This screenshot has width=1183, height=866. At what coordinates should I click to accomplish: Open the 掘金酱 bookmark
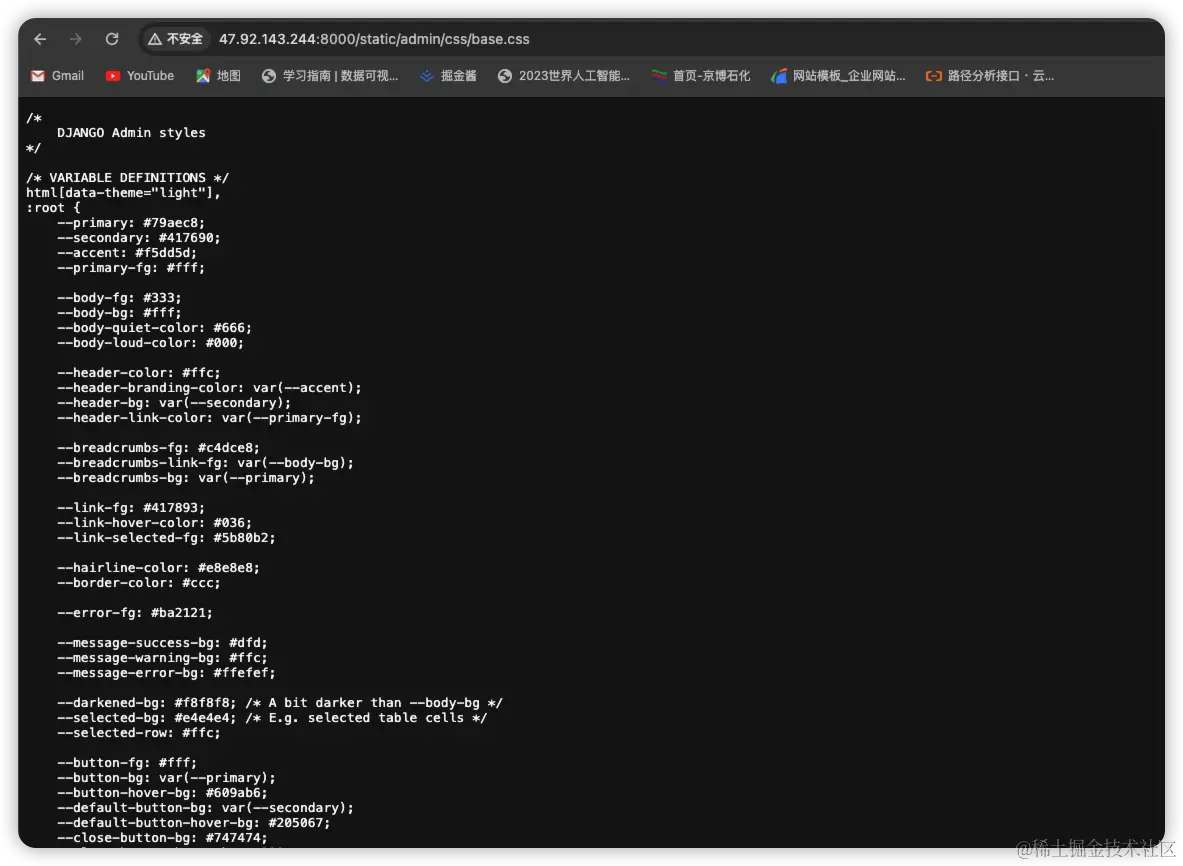click(x=448, y=76)
